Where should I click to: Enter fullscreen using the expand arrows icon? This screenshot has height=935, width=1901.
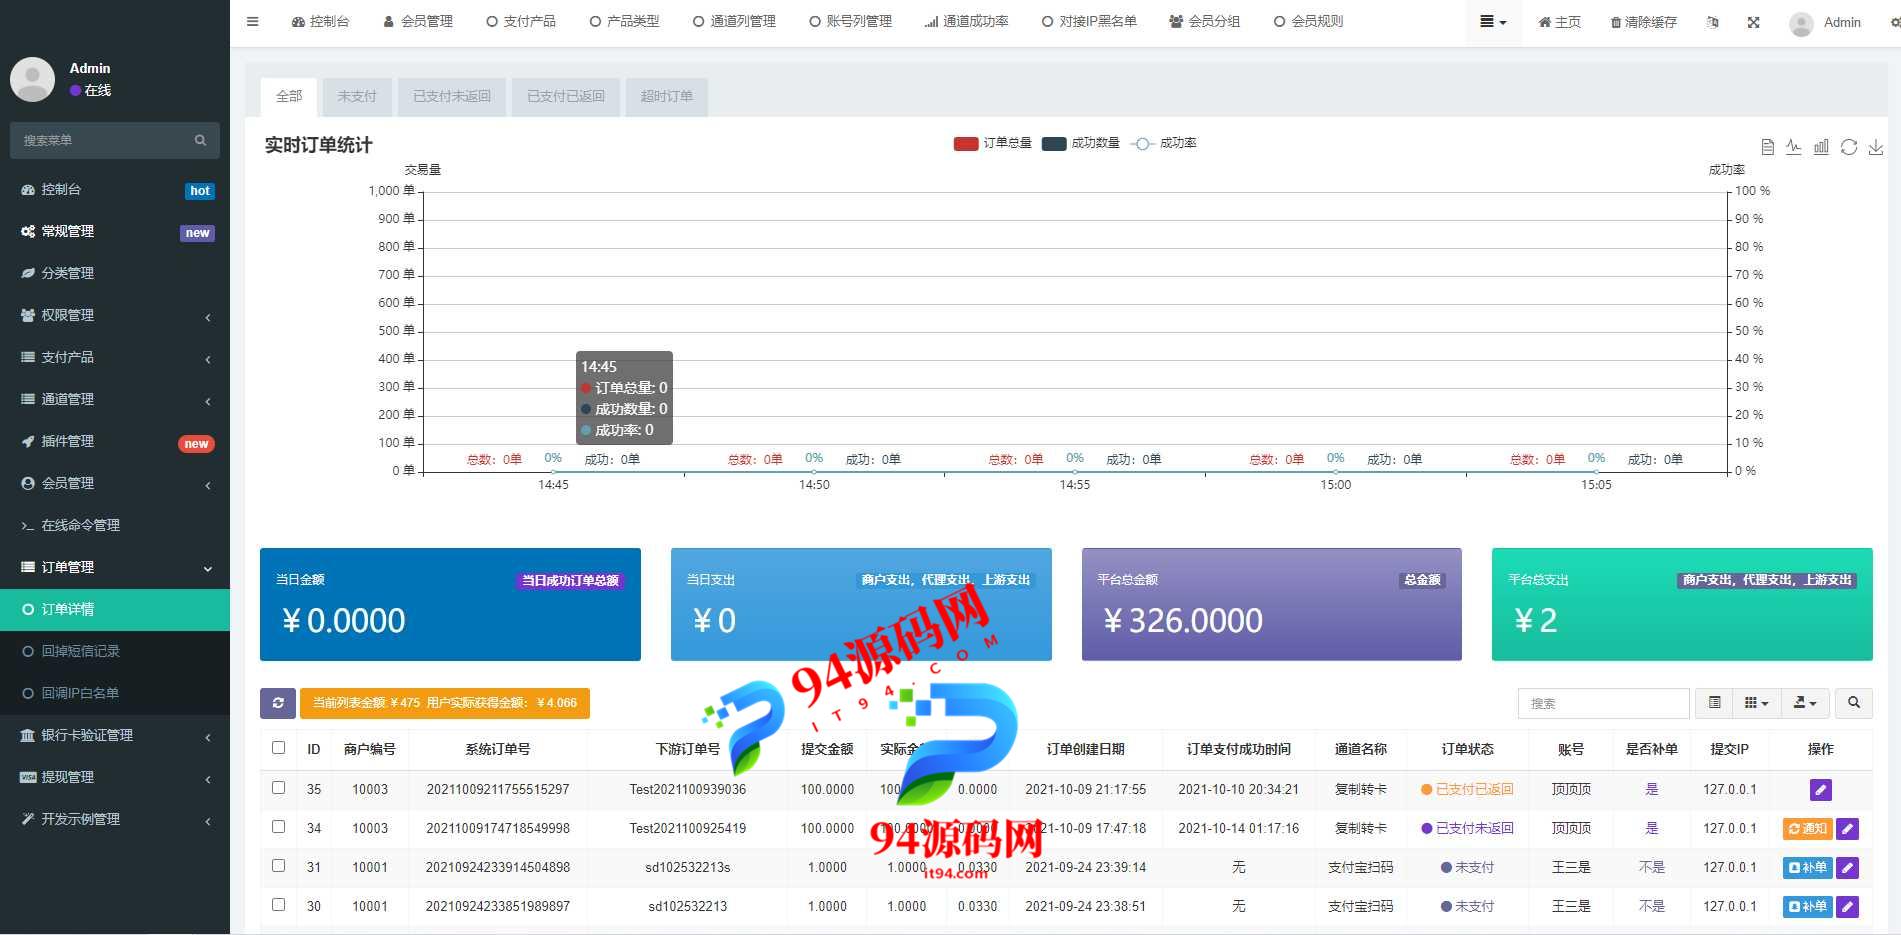1753,22
